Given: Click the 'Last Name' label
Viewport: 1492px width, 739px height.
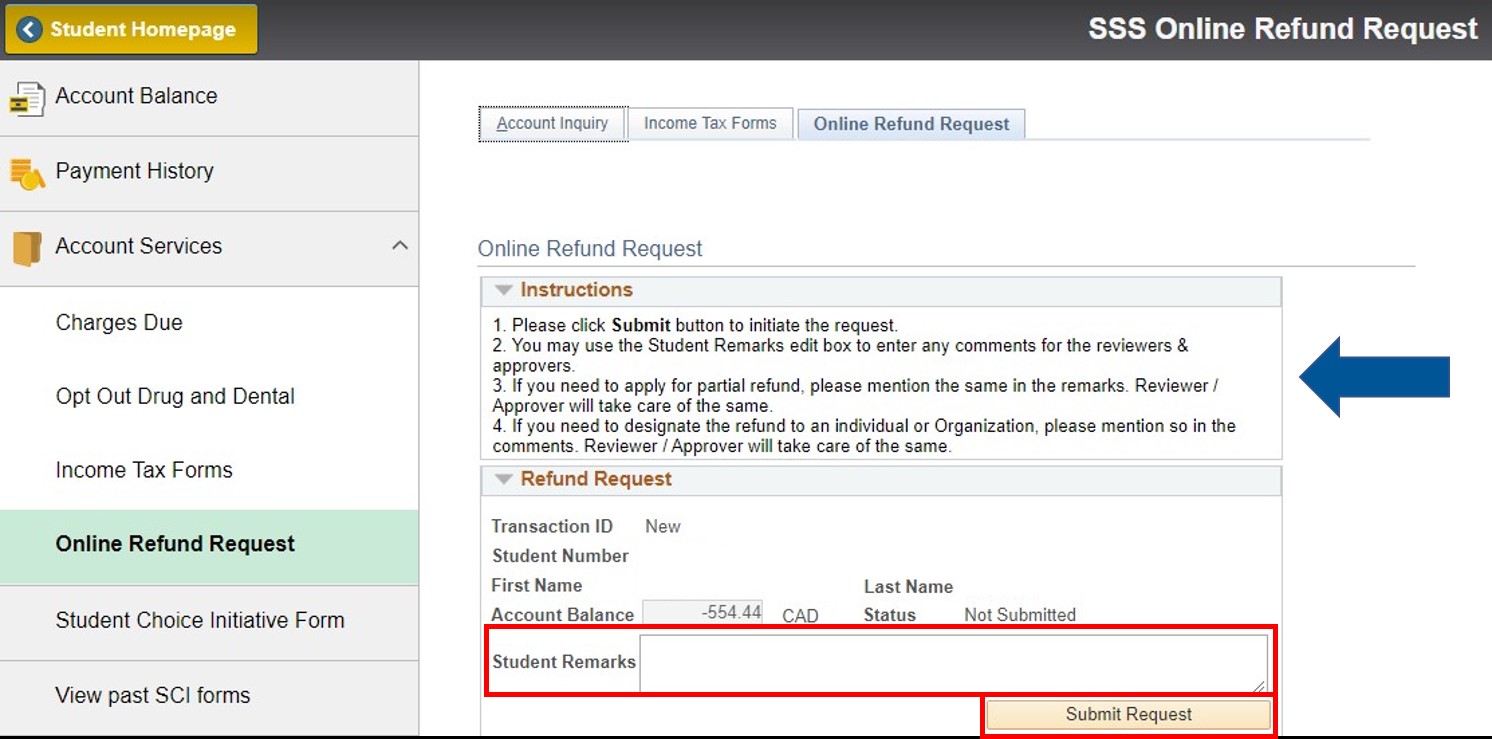Looking at the screenshot, I should (x=908, y=587).
